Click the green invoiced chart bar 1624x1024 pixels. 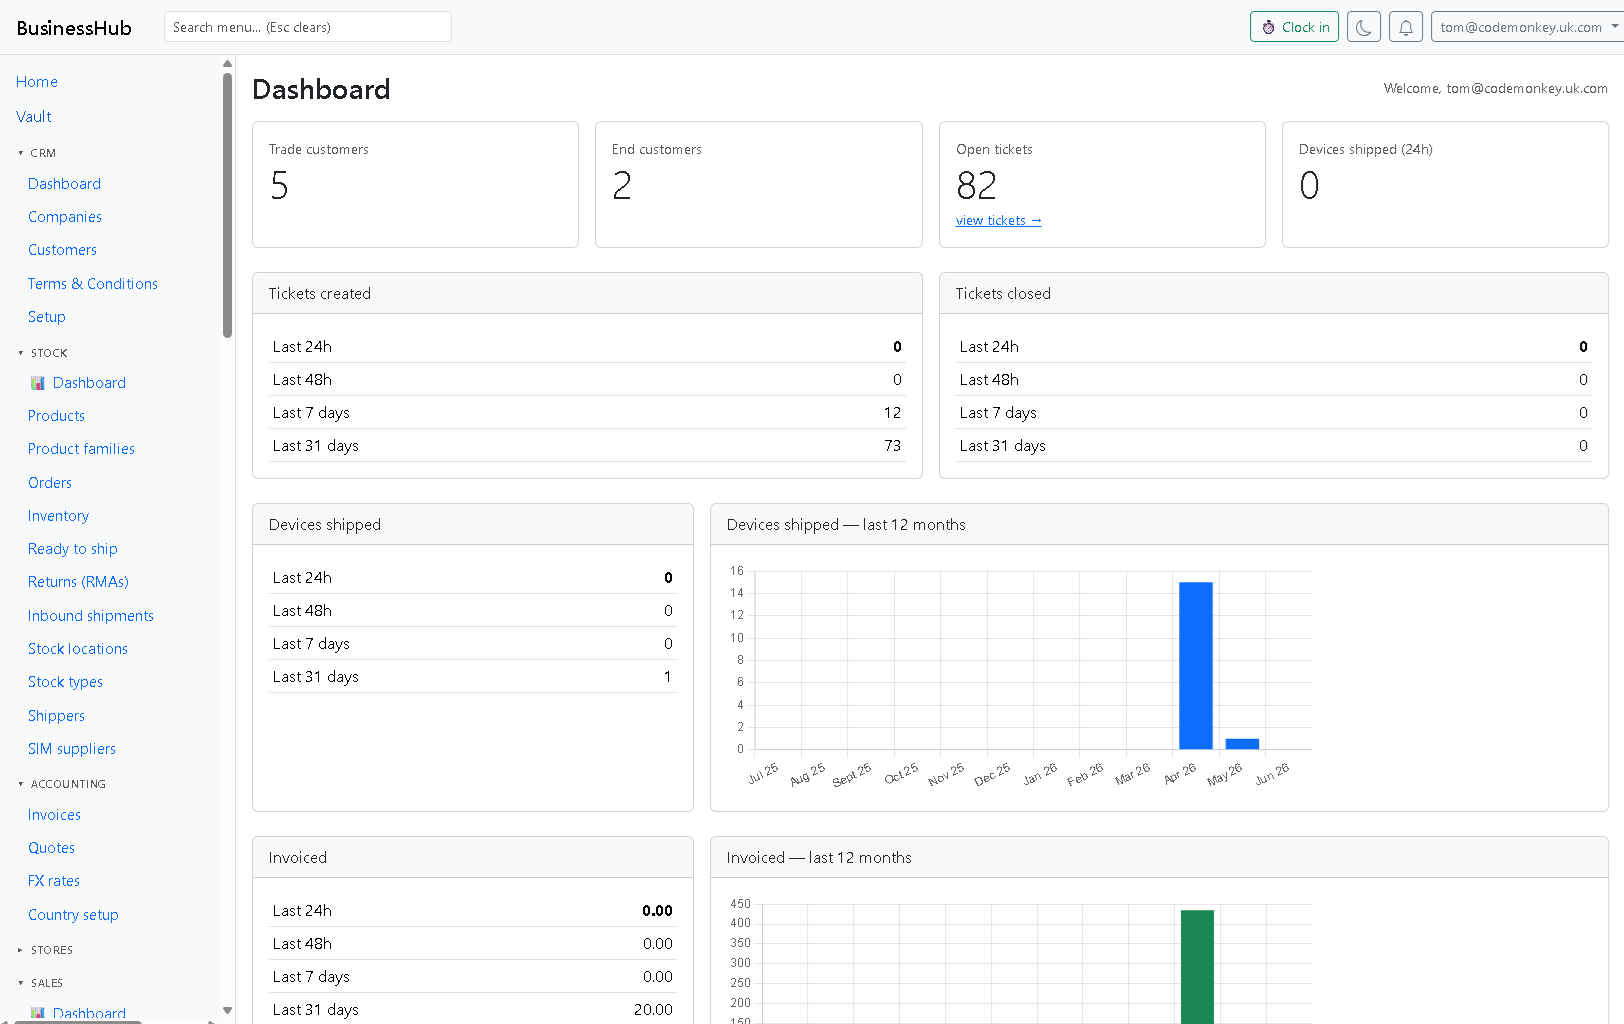[x=1197, y=967]
